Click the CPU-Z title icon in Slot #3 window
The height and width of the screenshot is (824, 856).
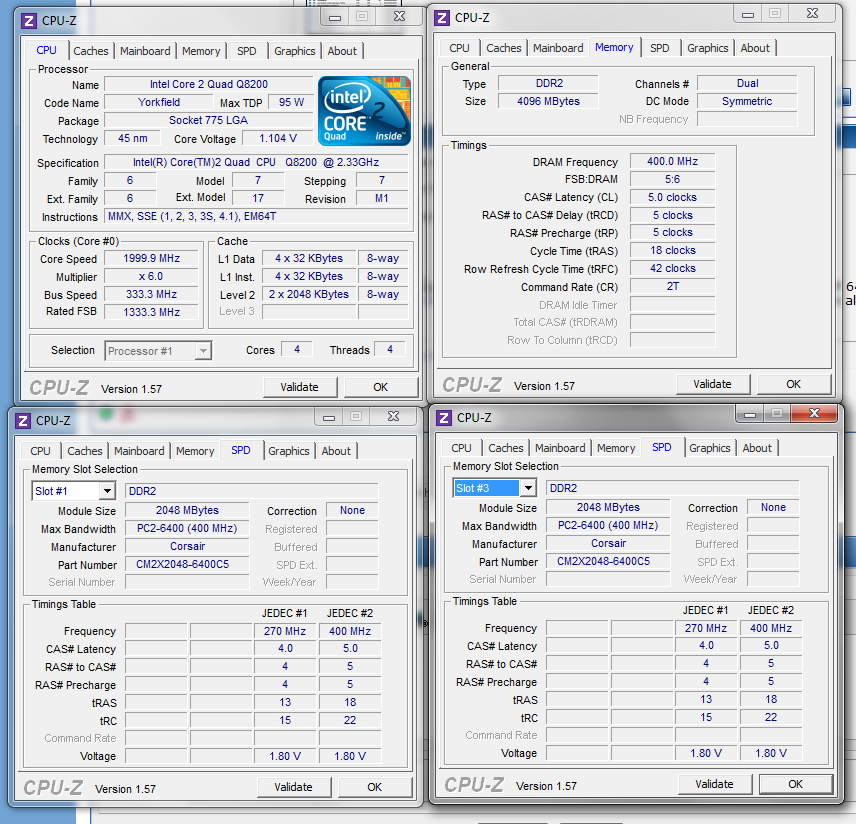[x=443, y=418]
